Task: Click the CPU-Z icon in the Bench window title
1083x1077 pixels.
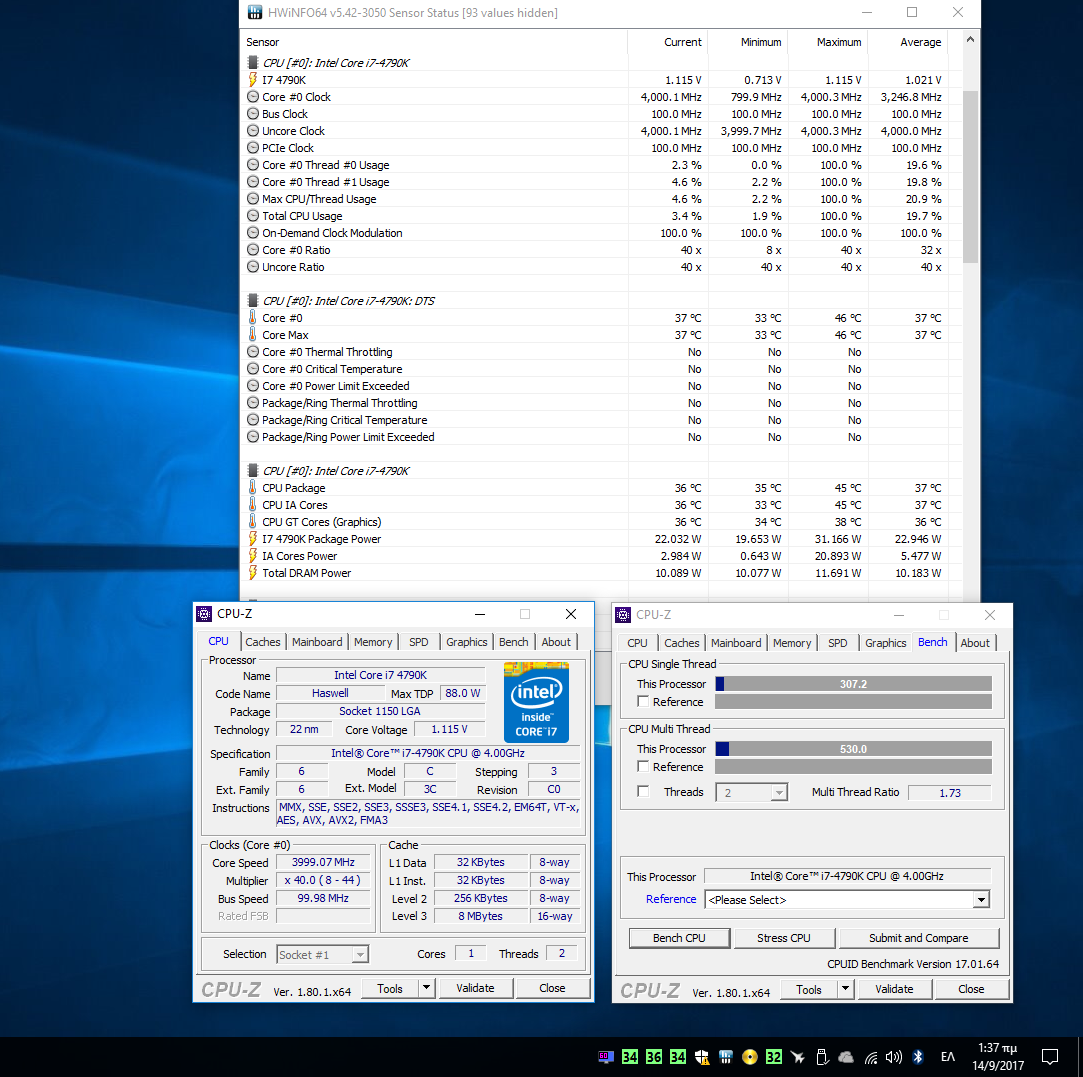Action: click(x=623, y=614)
